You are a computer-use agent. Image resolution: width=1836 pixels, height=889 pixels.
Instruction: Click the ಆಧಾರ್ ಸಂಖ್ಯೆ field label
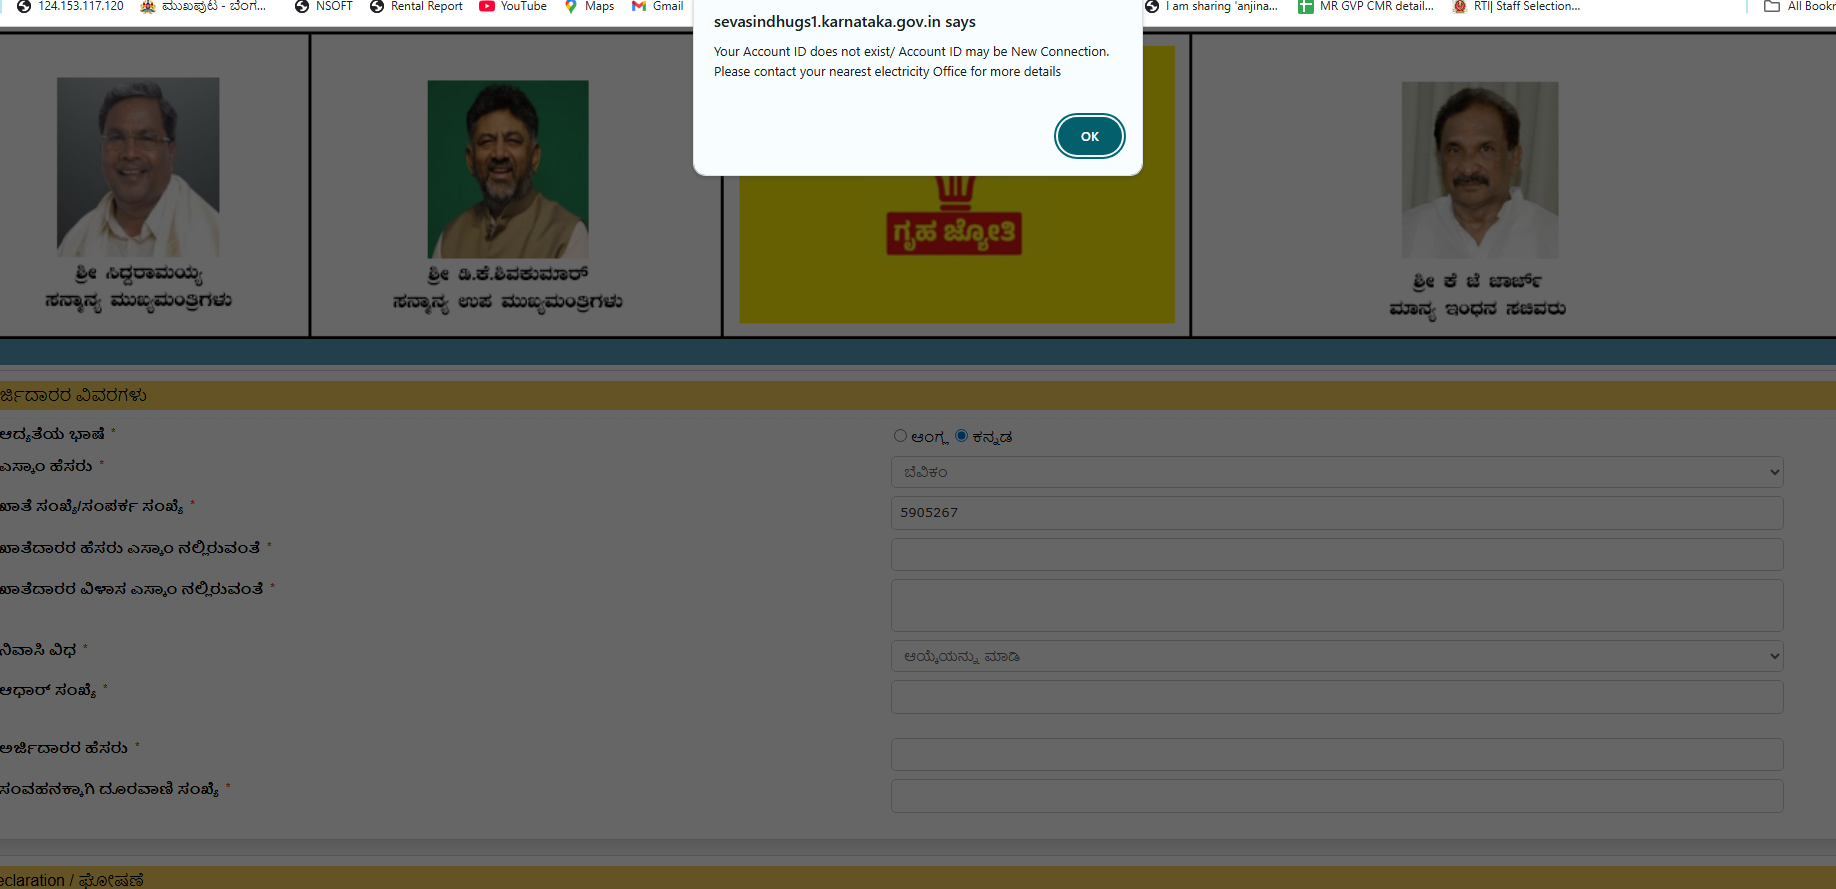[48, 691]
